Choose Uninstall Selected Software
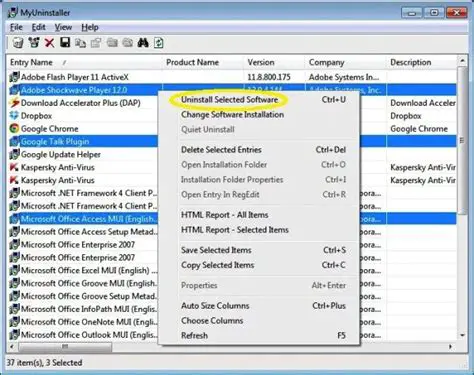The height and width of the screenshot is (375, 474). pyautogui.click(x=229, y=100)
